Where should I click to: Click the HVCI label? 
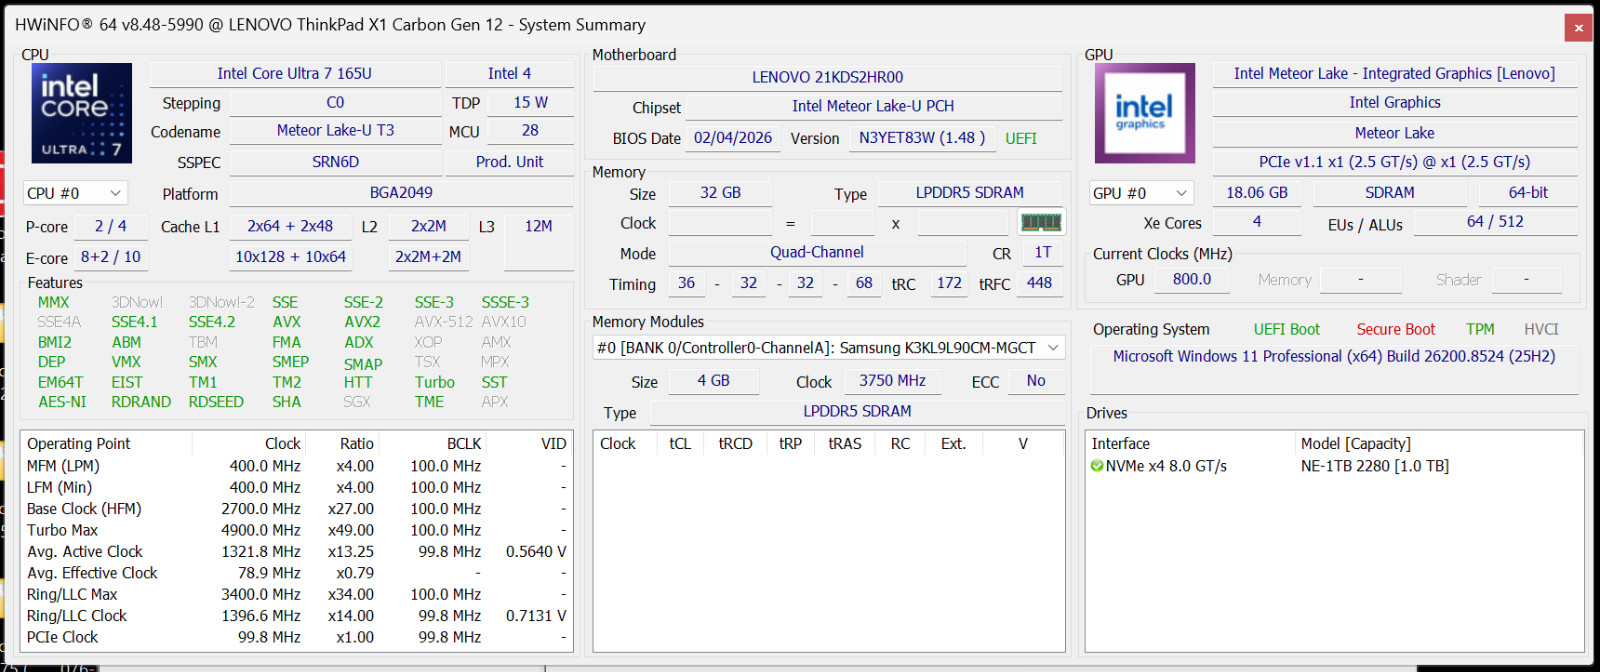tap(1541, 330)
